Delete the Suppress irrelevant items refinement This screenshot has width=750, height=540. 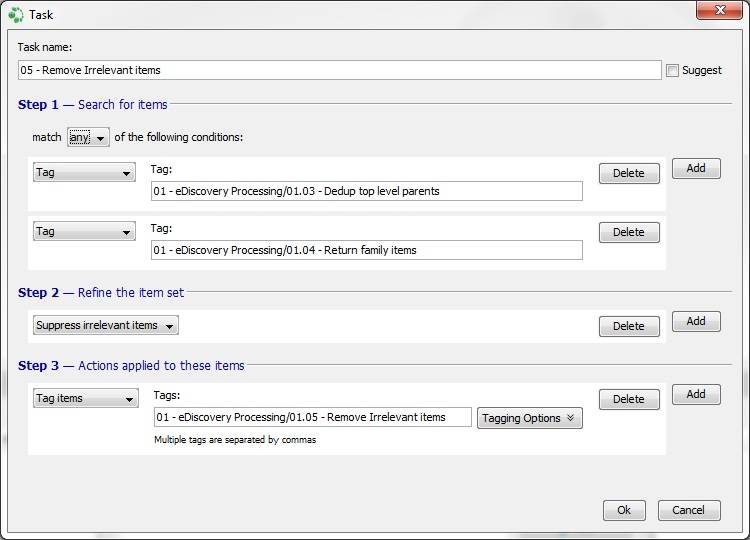(x=629, y=326)
